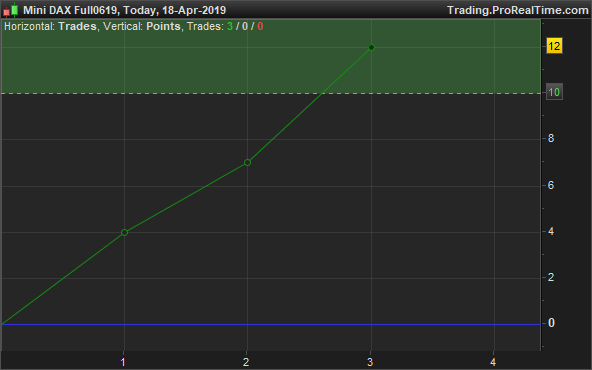
Task: Select the 'Points' vertical axis setting
Action: click(163, 26)
